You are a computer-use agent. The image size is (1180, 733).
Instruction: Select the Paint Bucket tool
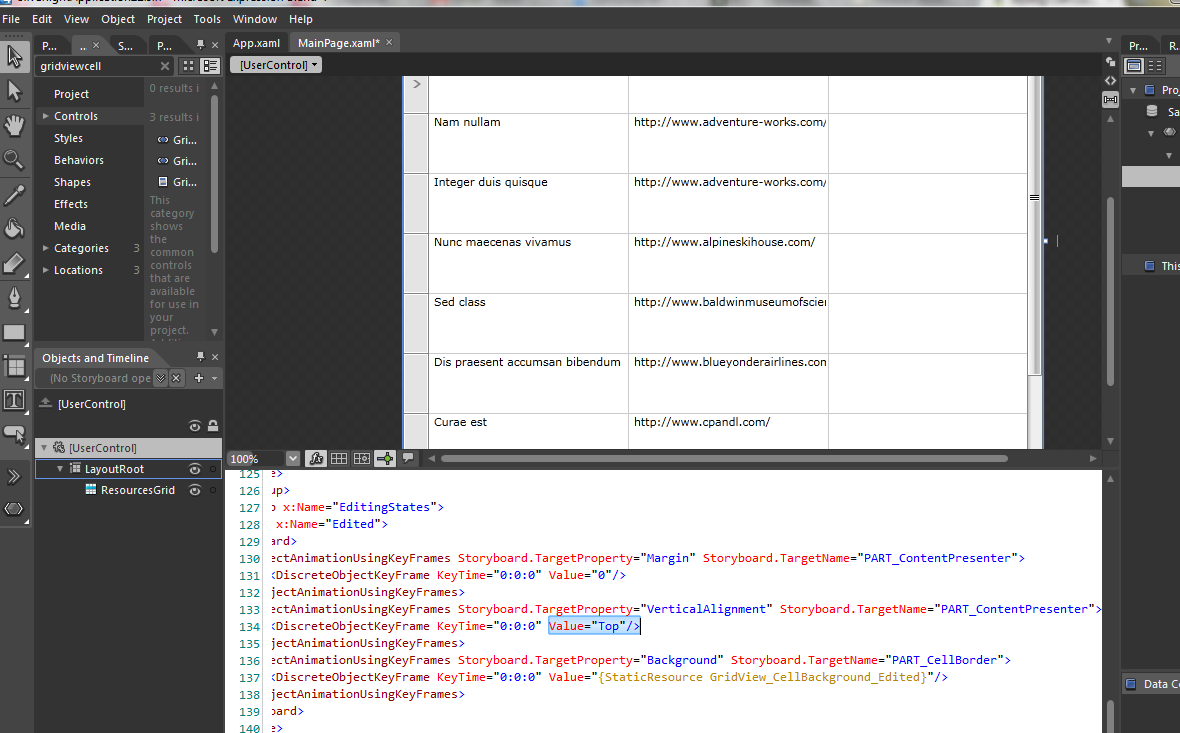[14, 229]
